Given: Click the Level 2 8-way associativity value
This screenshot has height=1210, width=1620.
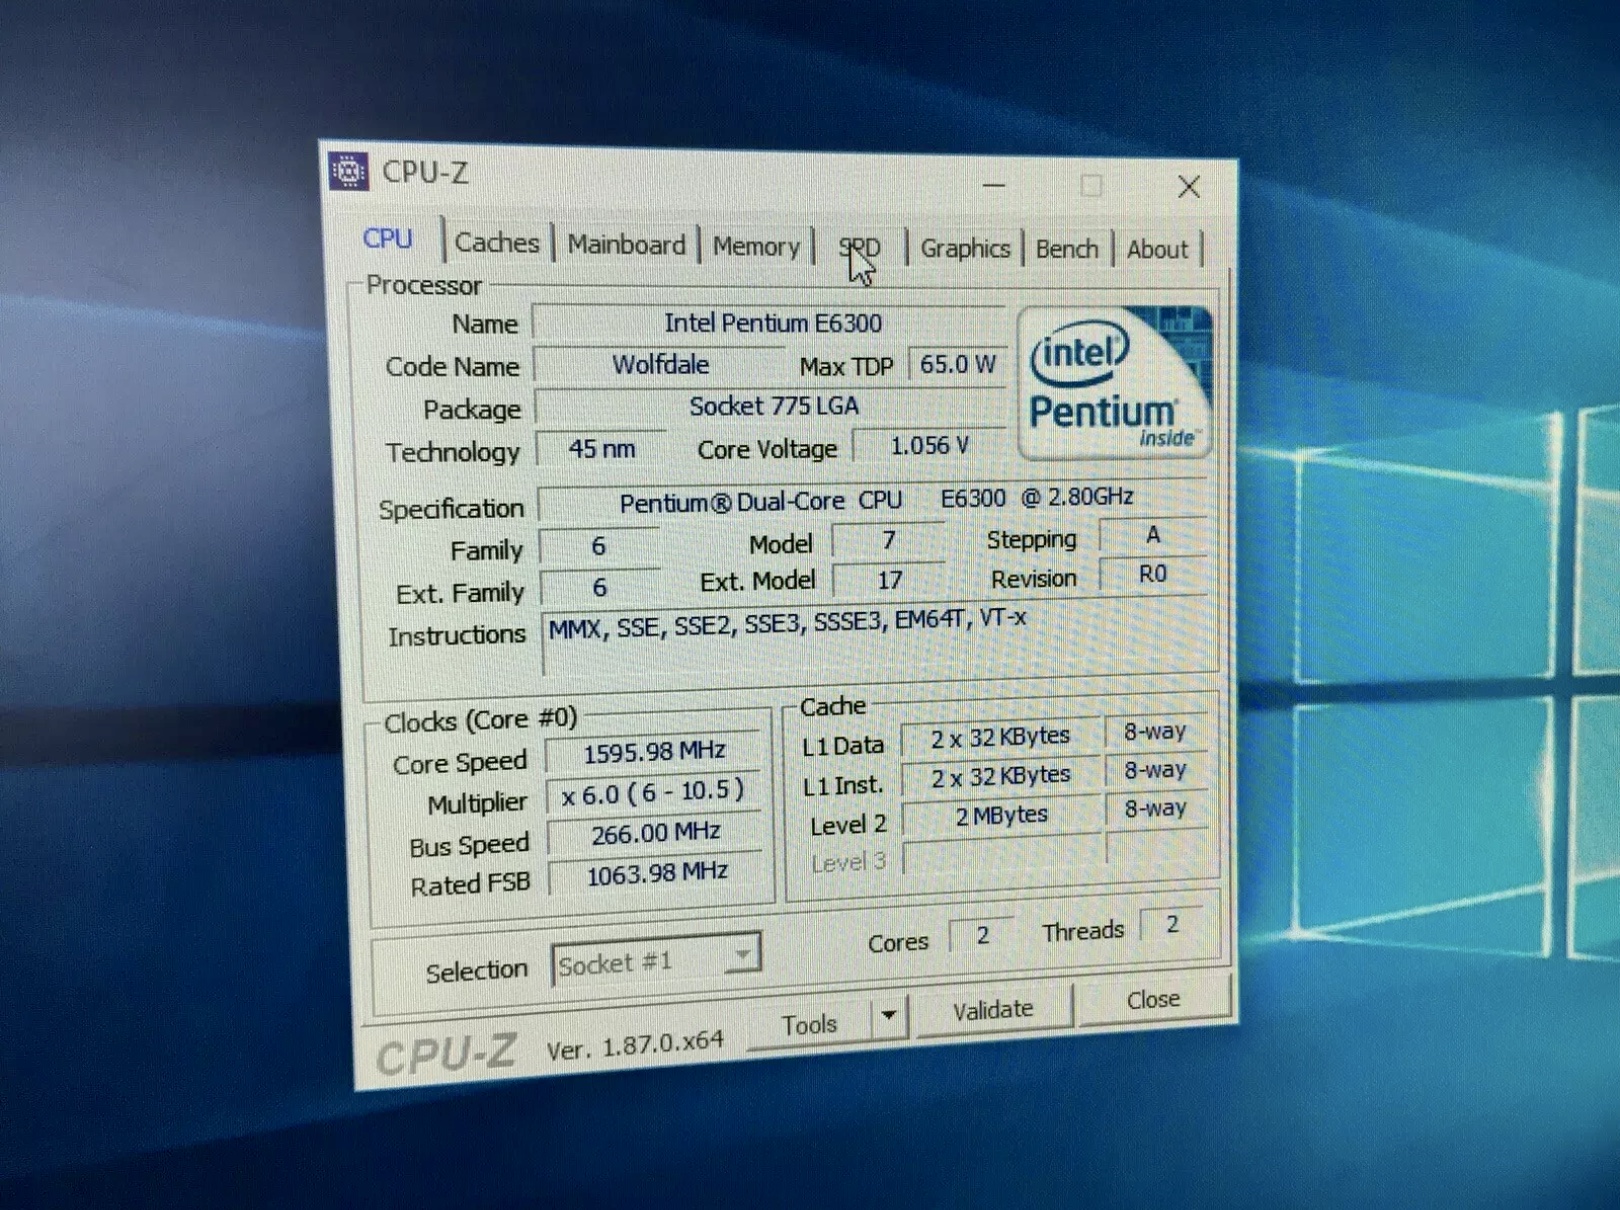Looking at the screenshot, I should (x=1156, y=809).
